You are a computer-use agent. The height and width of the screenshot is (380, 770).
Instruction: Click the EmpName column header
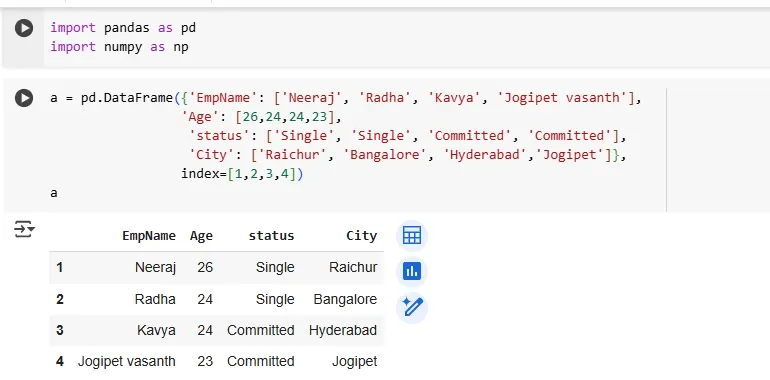tap(149, 236)
